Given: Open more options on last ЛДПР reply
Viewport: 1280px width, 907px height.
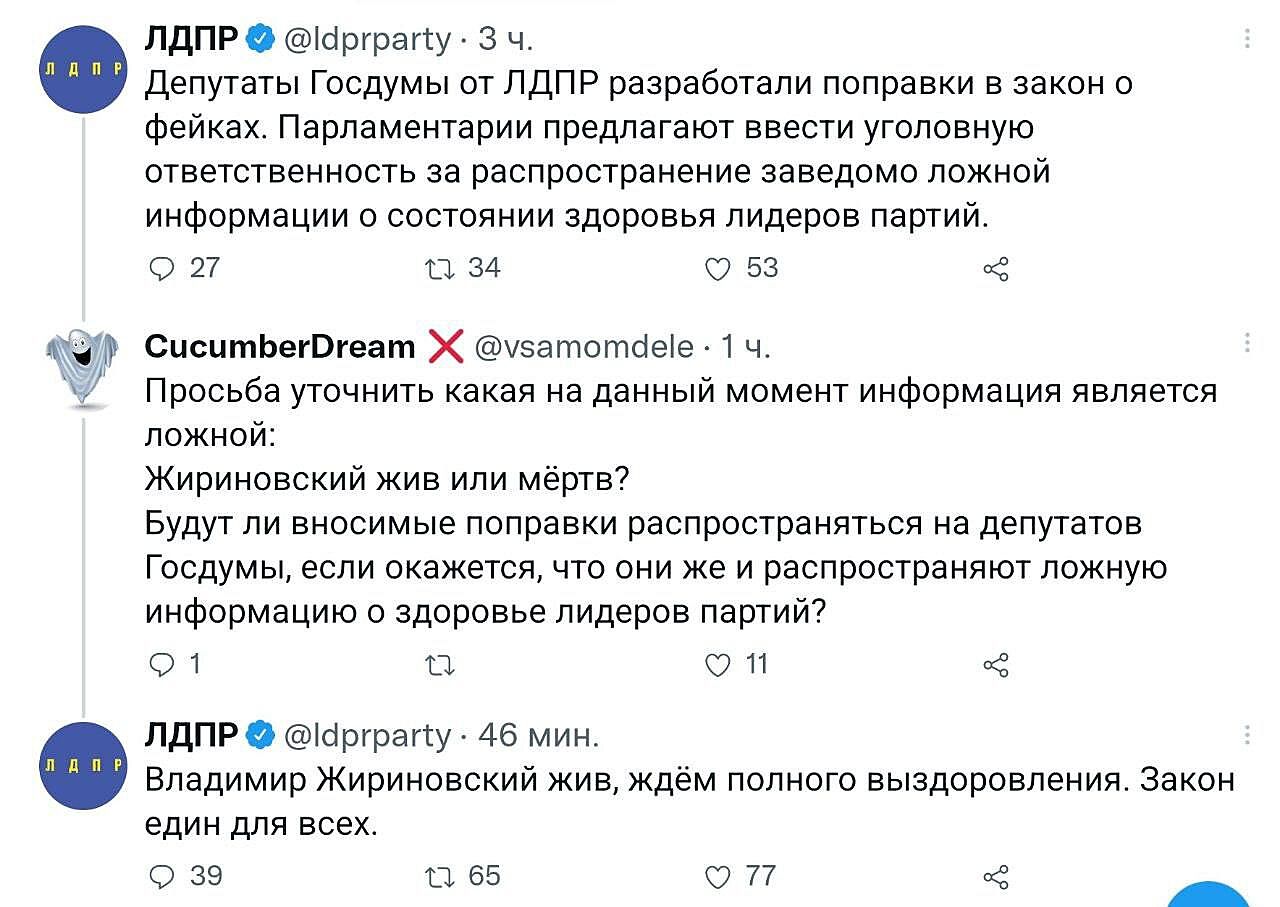Looking at the screenshot, I should 1247,736.
